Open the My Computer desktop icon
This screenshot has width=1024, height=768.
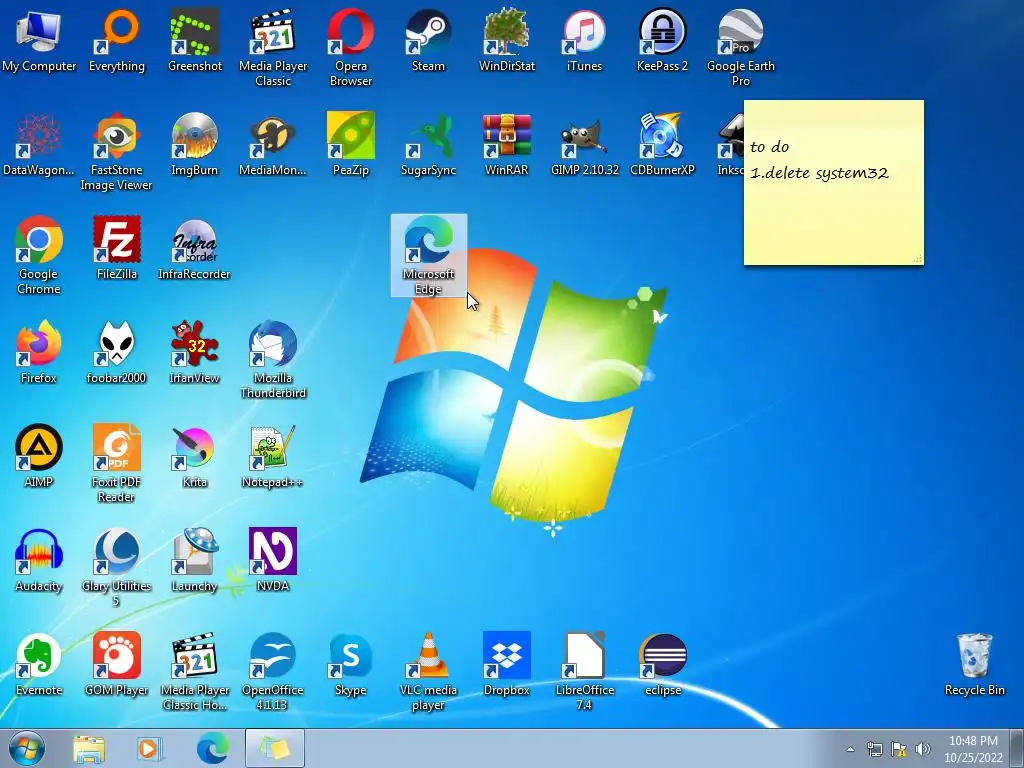coord(39,40)
